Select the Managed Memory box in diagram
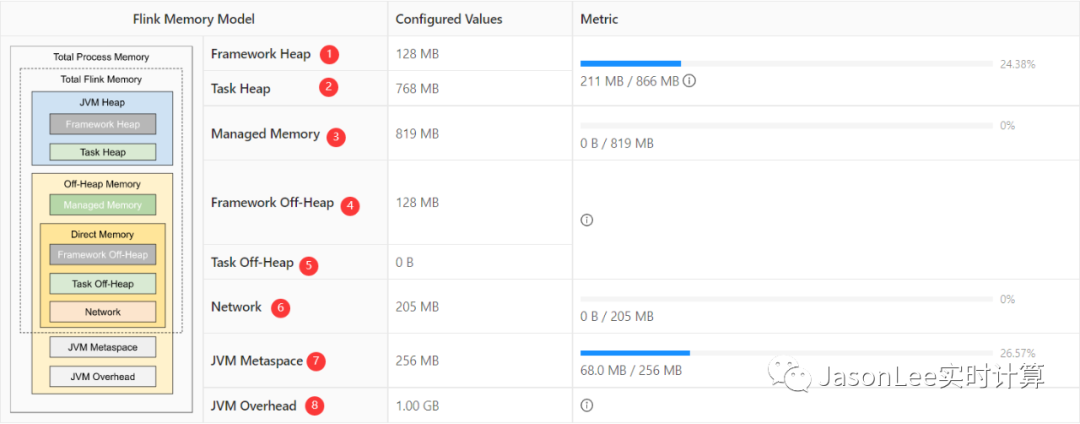 coord(103,204)
